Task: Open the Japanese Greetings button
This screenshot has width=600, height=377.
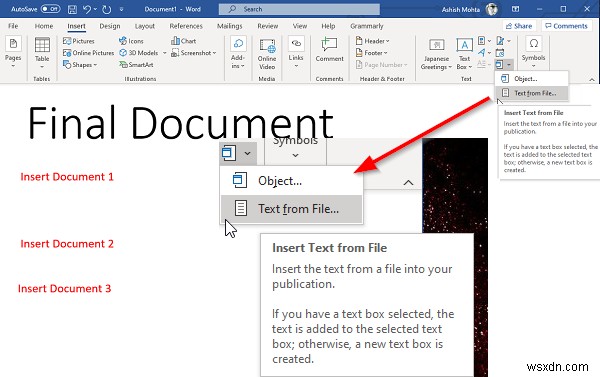Action: click(x=436, y=54)
